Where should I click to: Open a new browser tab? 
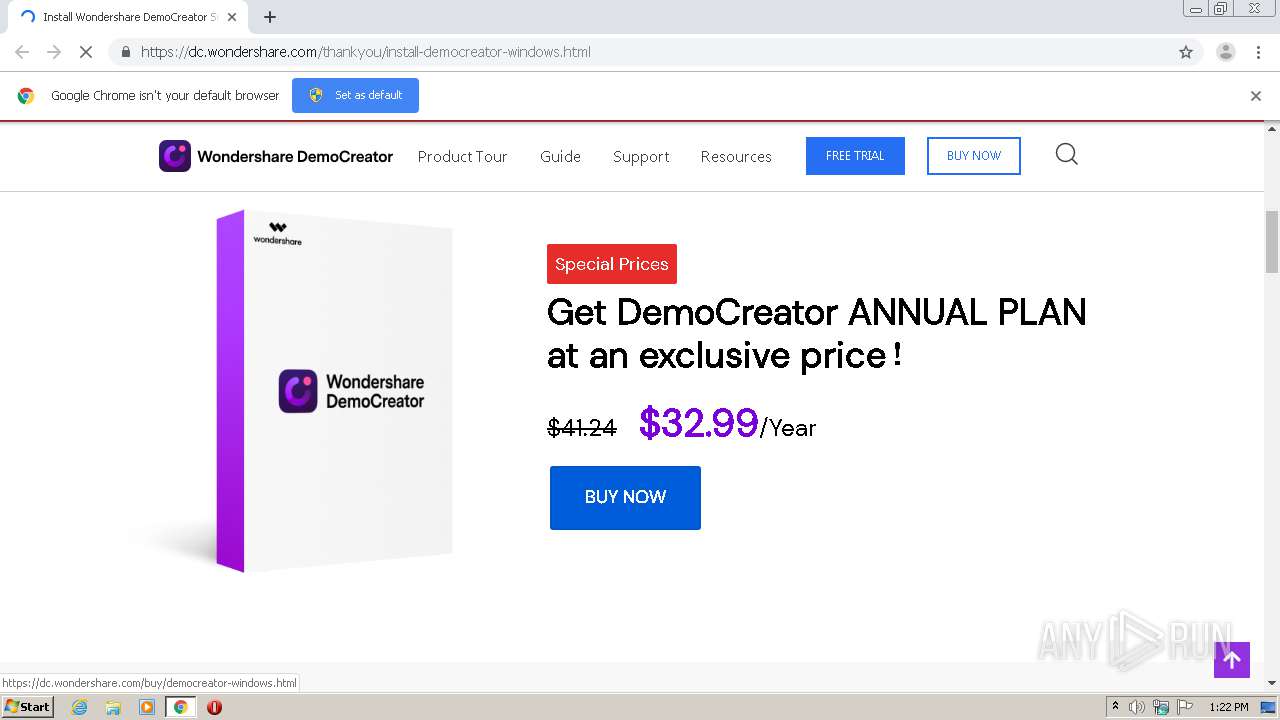click(270, 17)
